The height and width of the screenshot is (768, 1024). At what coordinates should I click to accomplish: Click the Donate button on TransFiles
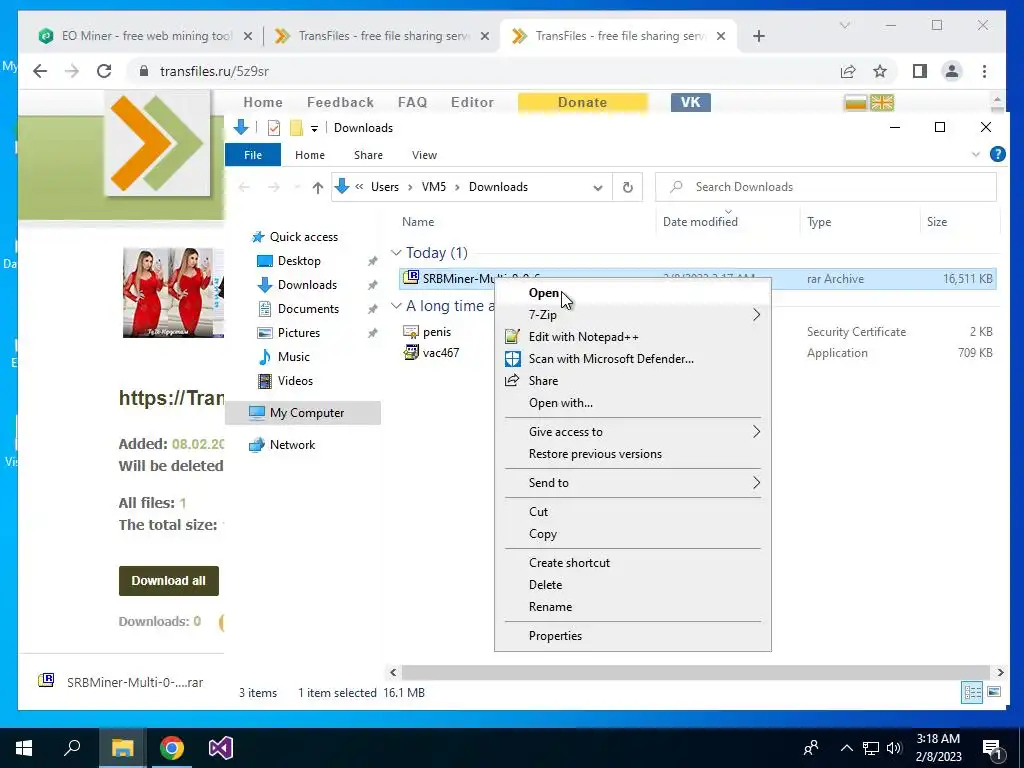coord(583,103)
